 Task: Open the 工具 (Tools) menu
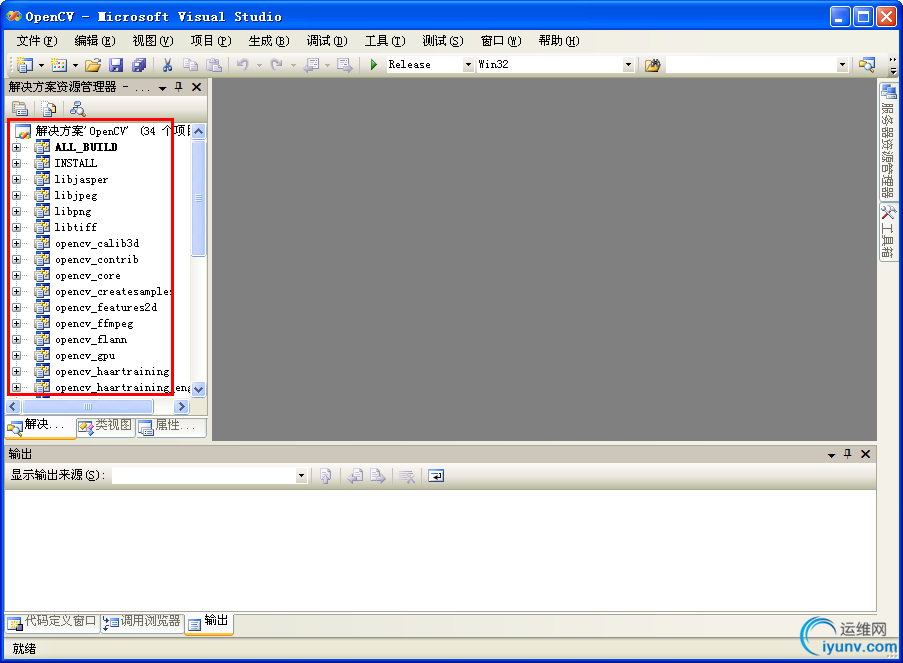tap(385, 41)
